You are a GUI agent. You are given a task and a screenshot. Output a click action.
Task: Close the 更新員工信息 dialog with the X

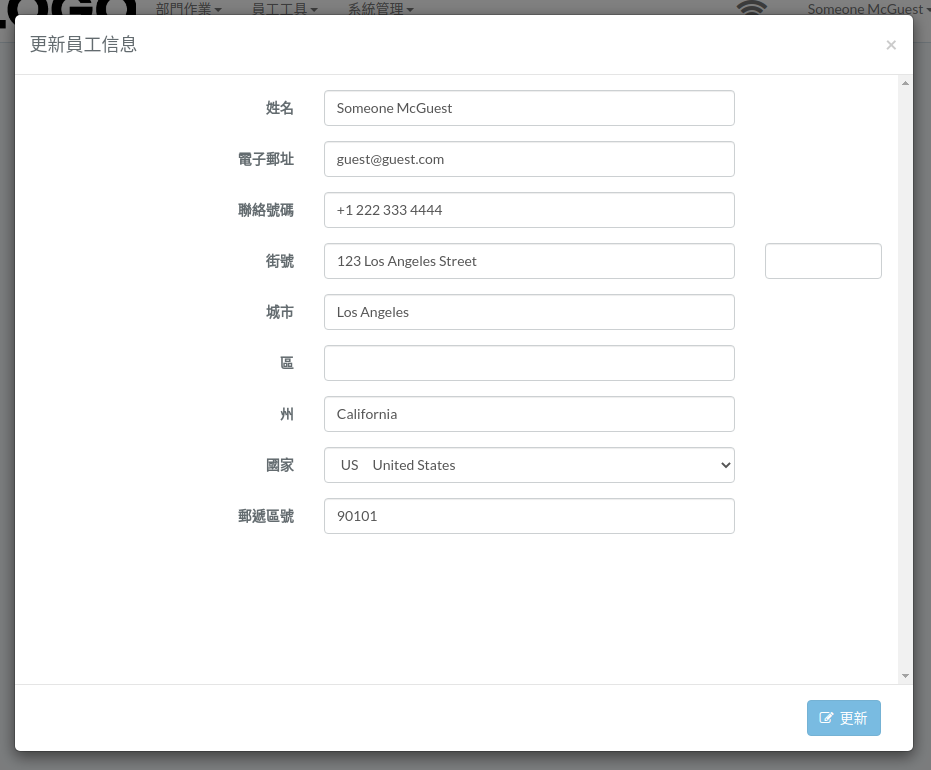point(891,45)
